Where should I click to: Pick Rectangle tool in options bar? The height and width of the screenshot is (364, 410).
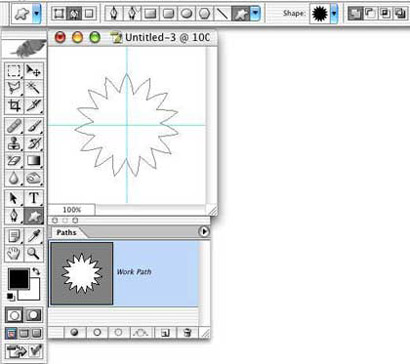pos(150,13)
